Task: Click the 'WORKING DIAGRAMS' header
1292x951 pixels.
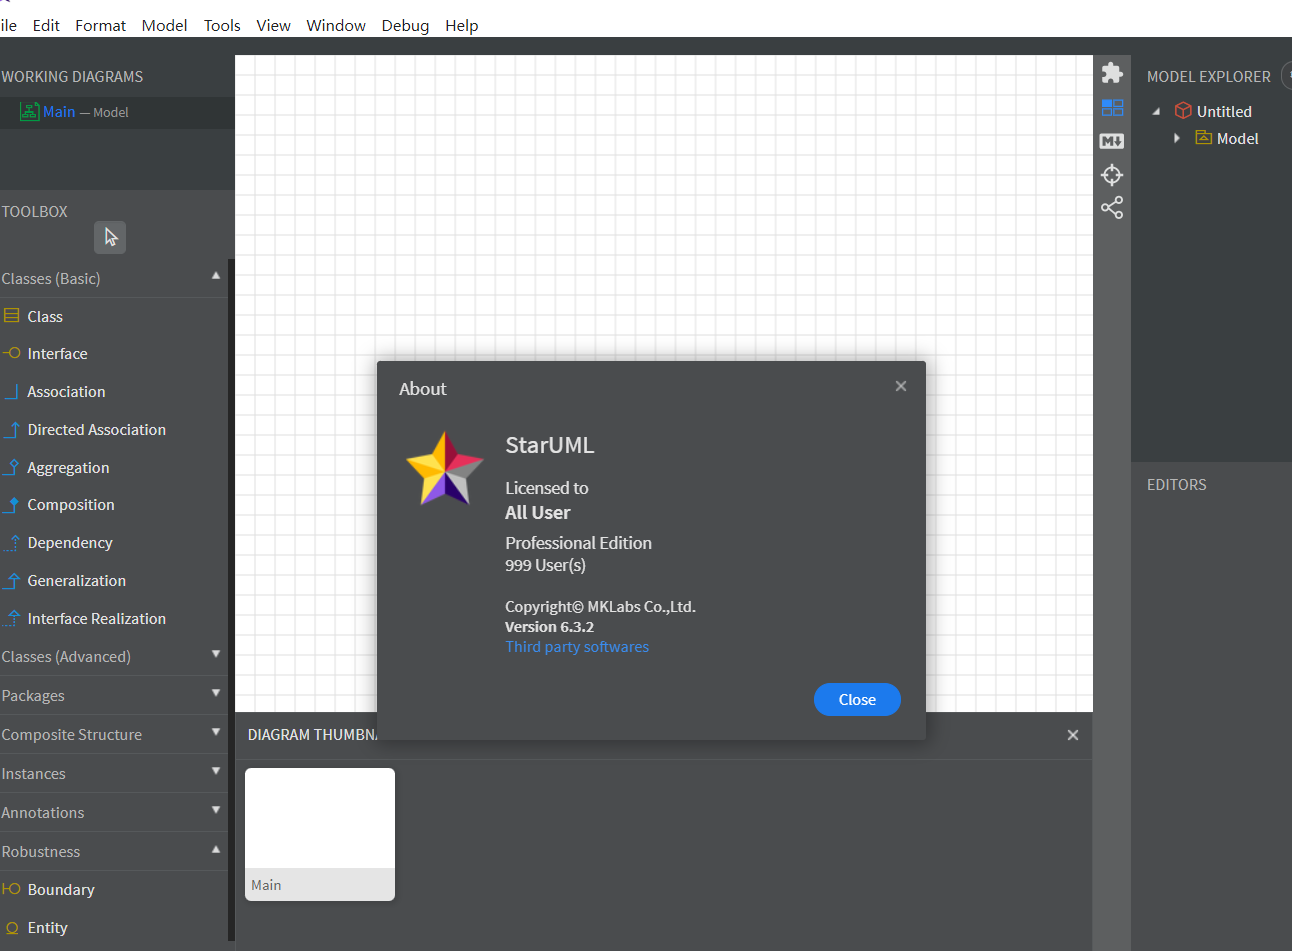Action: 72,77
